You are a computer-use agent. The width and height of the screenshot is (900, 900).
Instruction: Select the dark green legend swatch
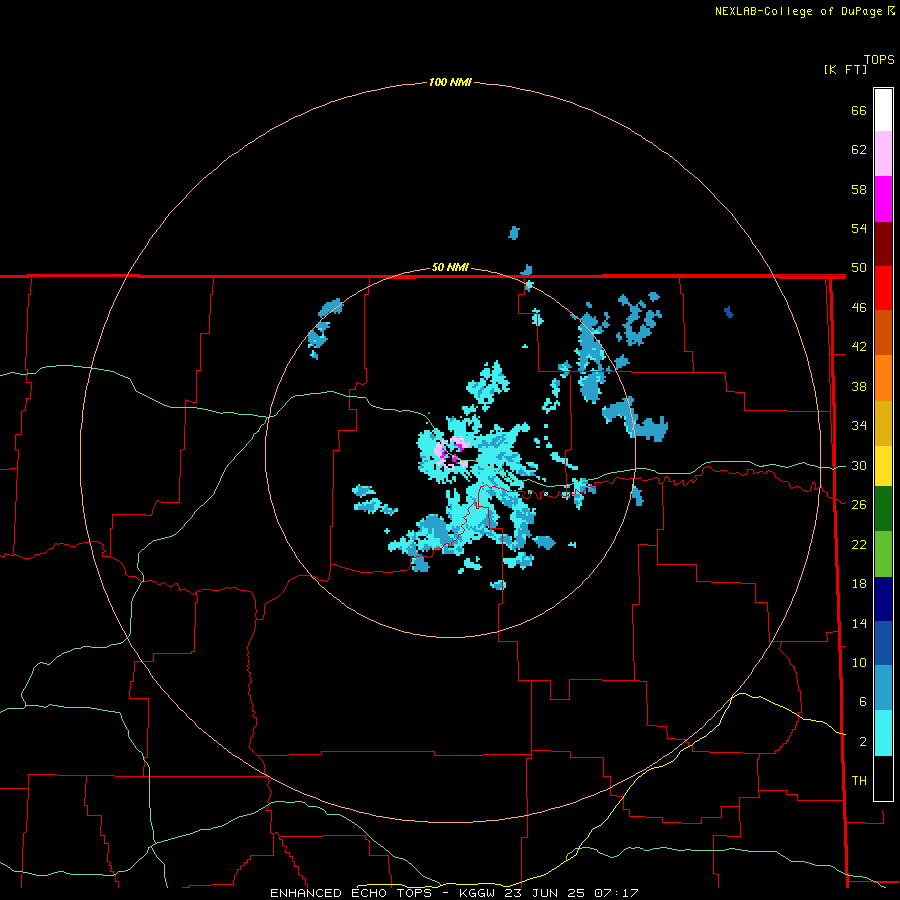pos(883,509)
